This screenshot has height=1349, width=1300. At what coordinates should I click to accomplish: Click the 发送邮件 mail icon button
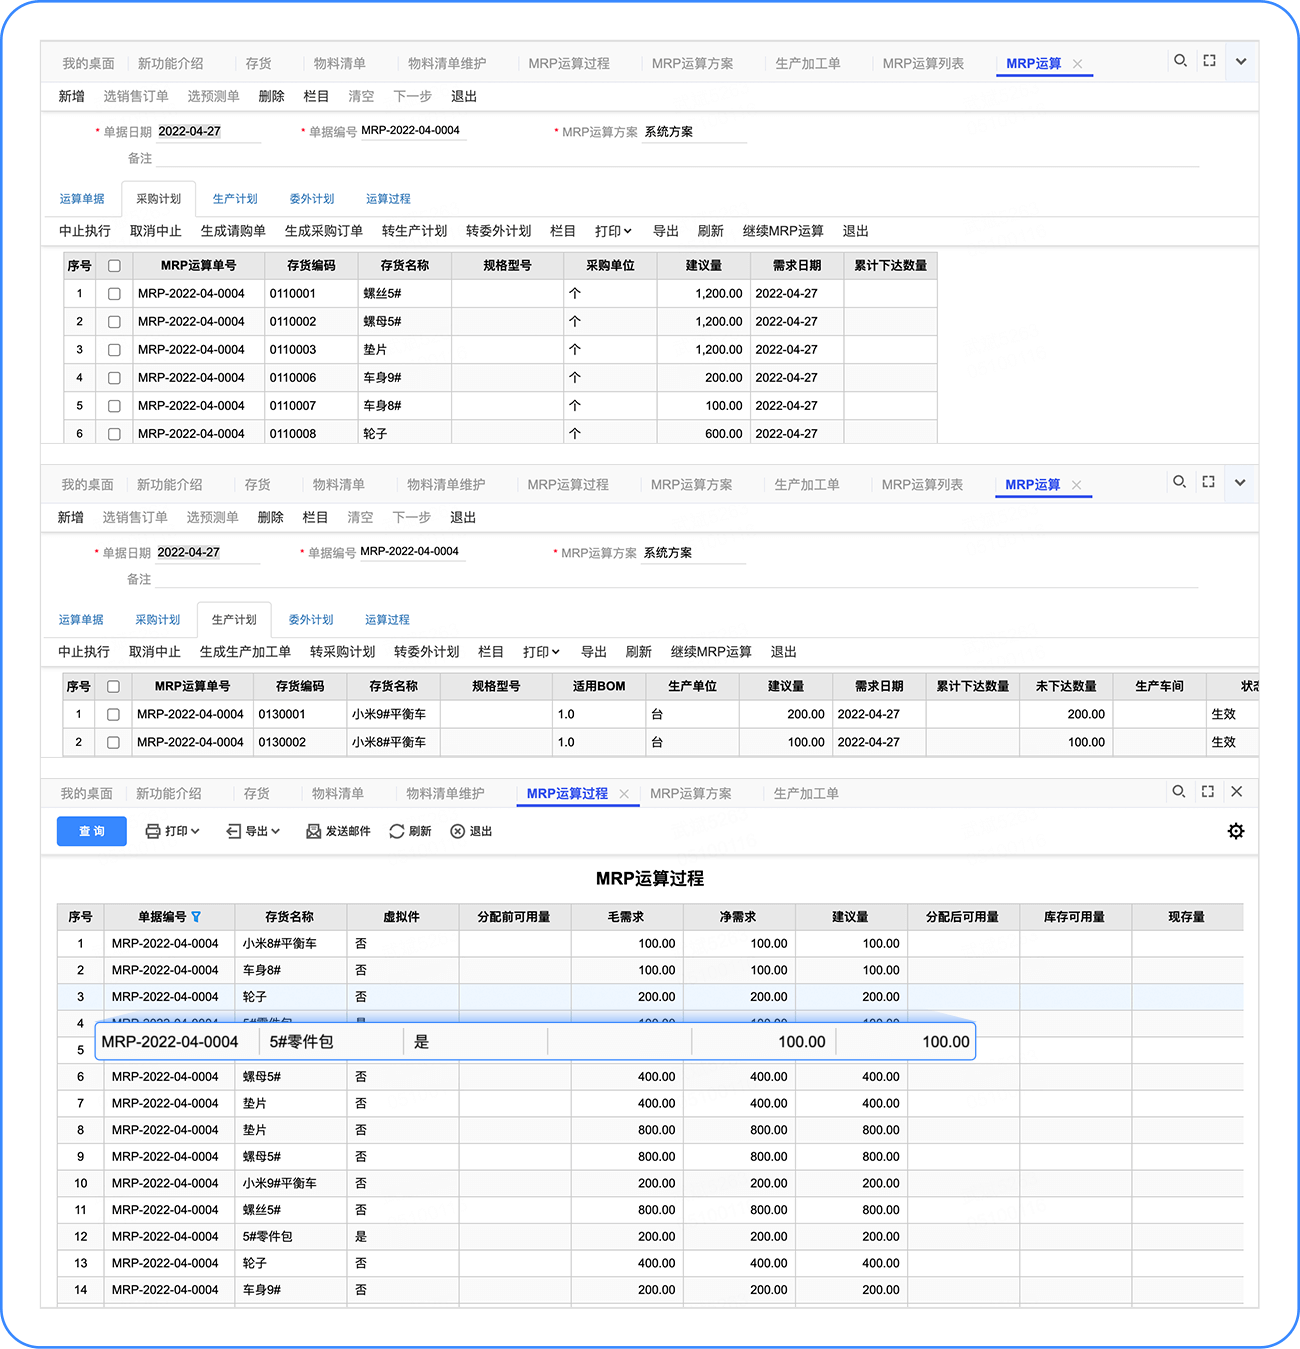click(x=338, y=831)
